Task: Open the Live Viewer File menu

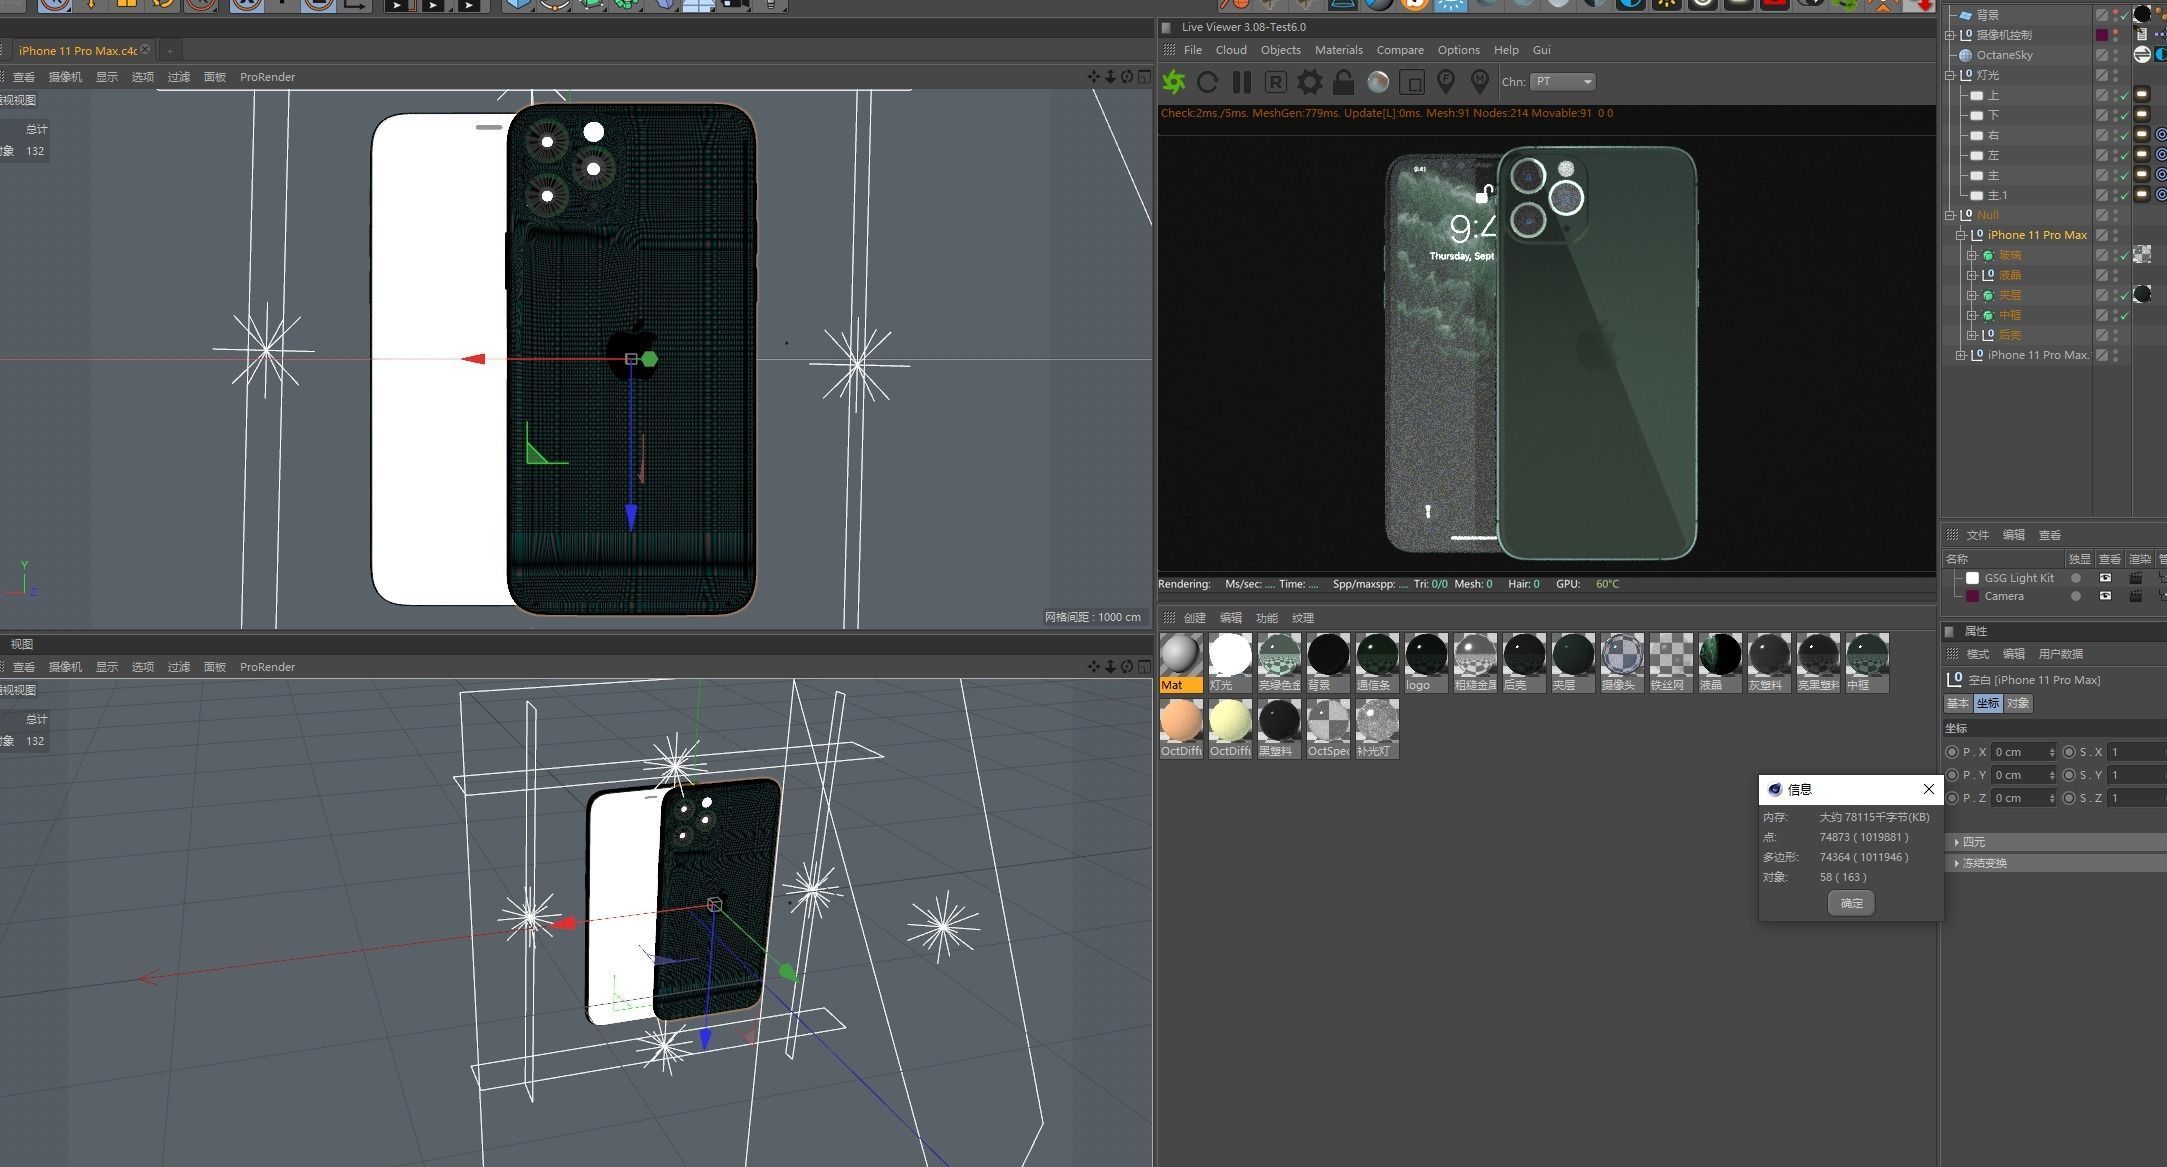Action: pyautogui.click(x=1193, y=50)
